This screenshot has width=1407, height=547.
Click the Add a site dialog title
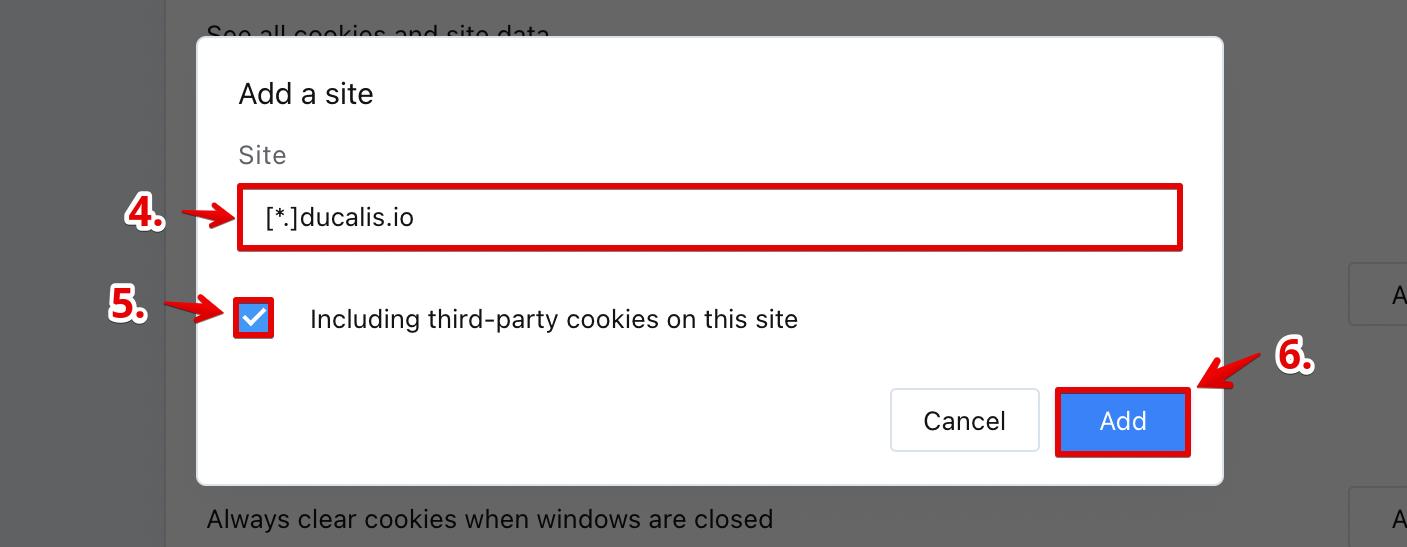pyautogui.click(x=306, y=95)
